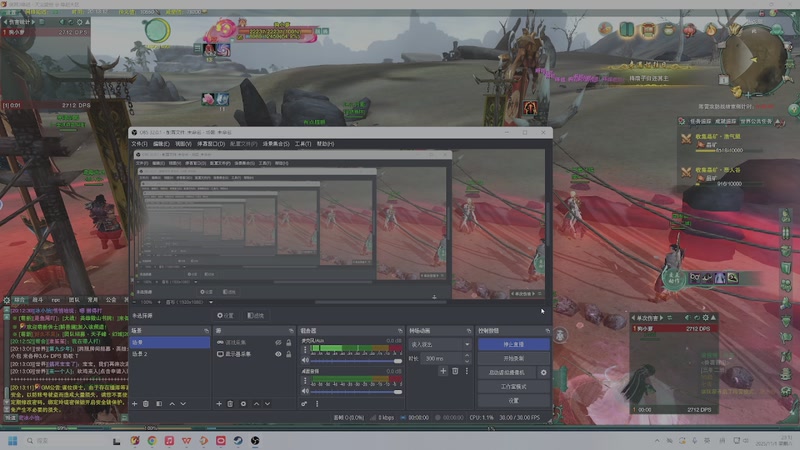The width and height of the screenshot is (800, 450).
Task: Move scene up with arrow in Scenes panel
Action: (x=172, y=404)
